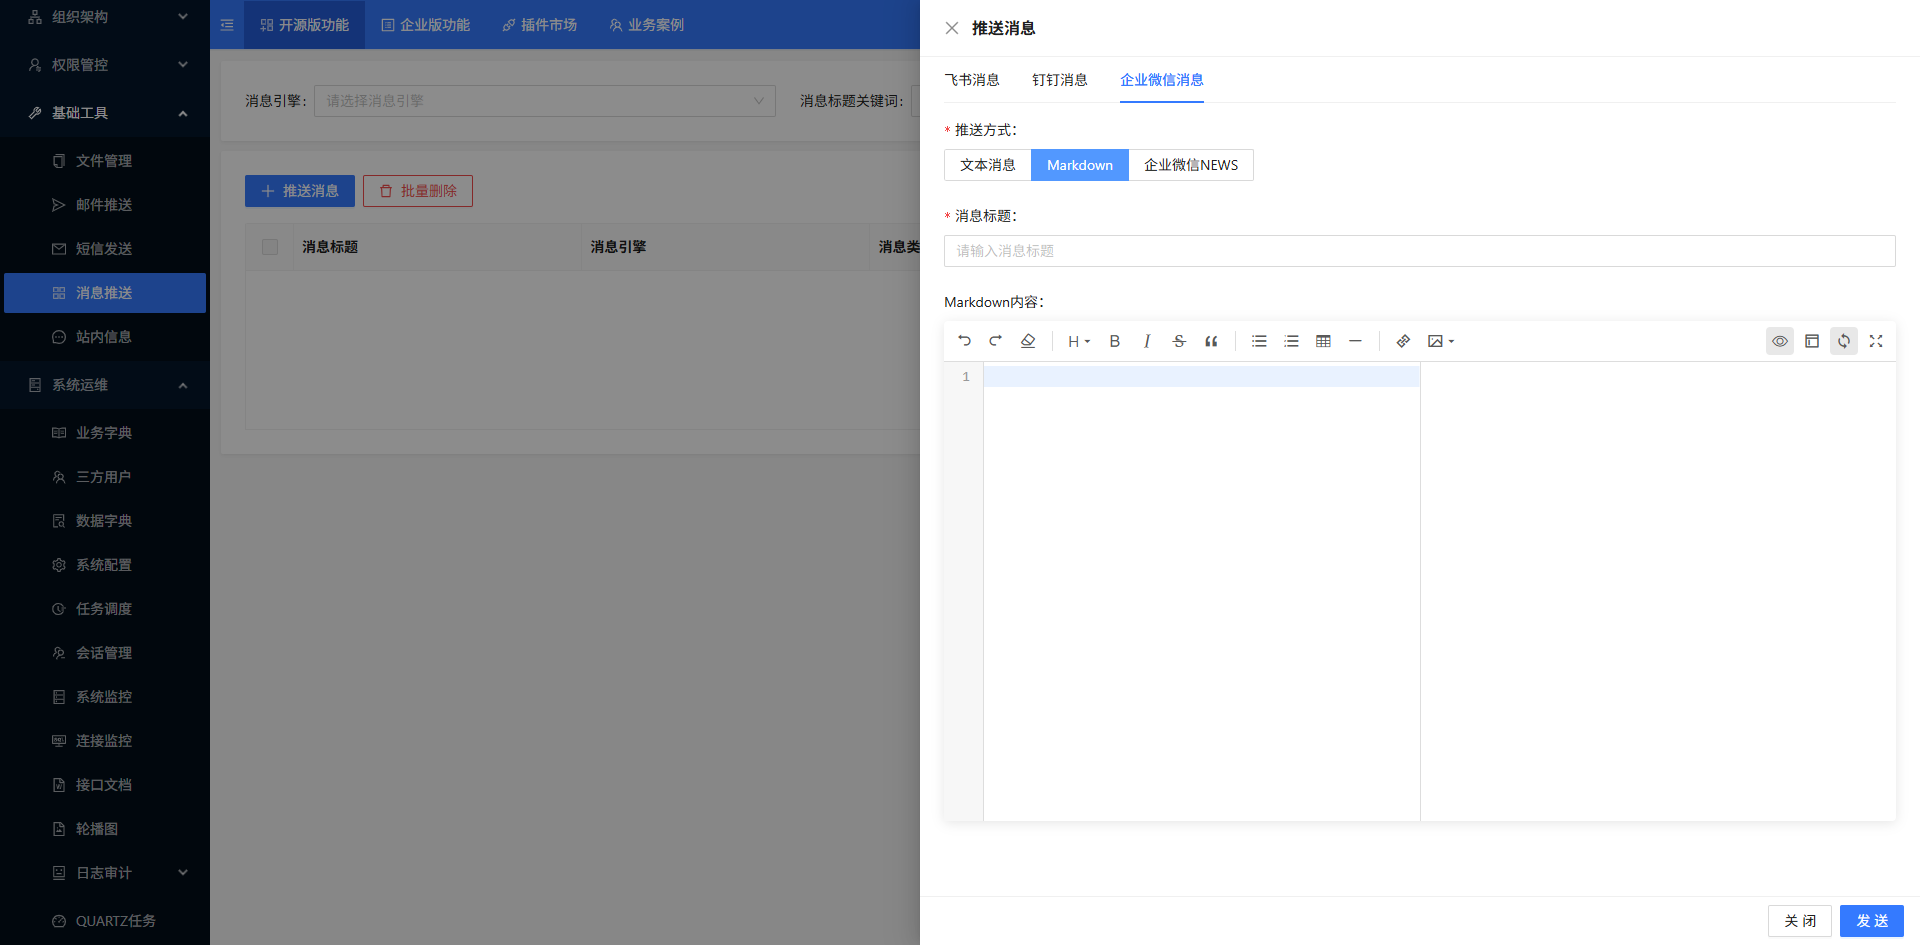Open 邮件推送 in sidebar
This screenshot has height=945, width=1920.
tap(105, 205)
